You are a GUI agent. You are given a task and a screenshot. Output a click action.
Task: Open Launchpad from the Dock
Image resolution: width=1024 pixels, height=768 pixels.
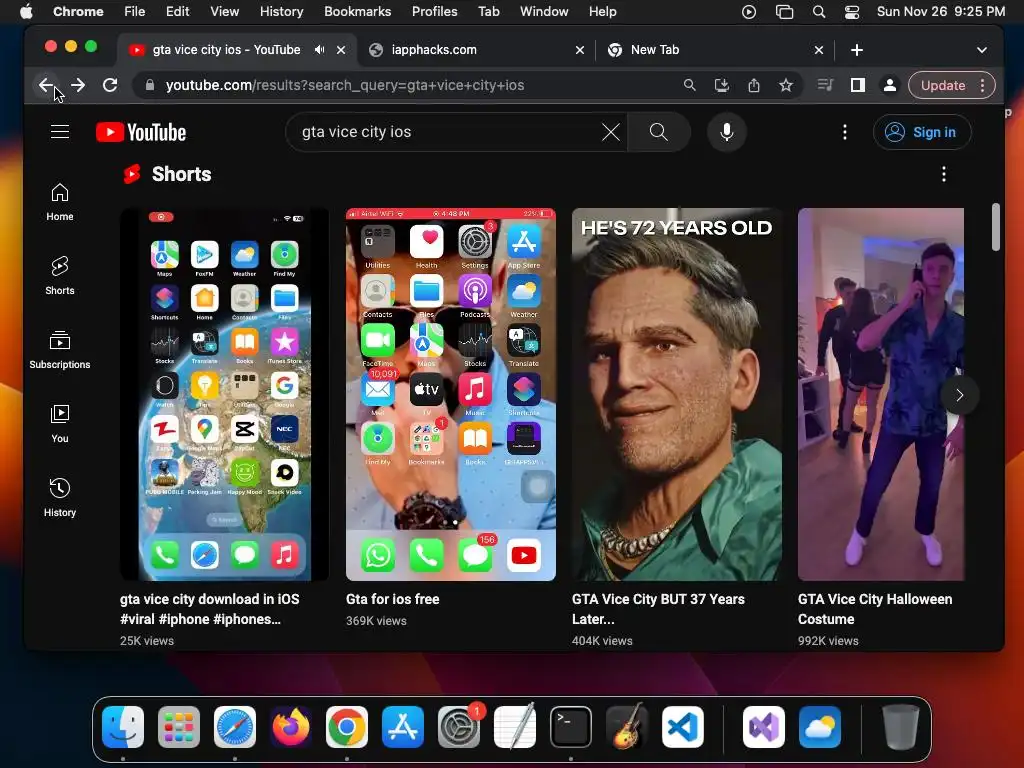pyautogui.click(x=179, y=727)
